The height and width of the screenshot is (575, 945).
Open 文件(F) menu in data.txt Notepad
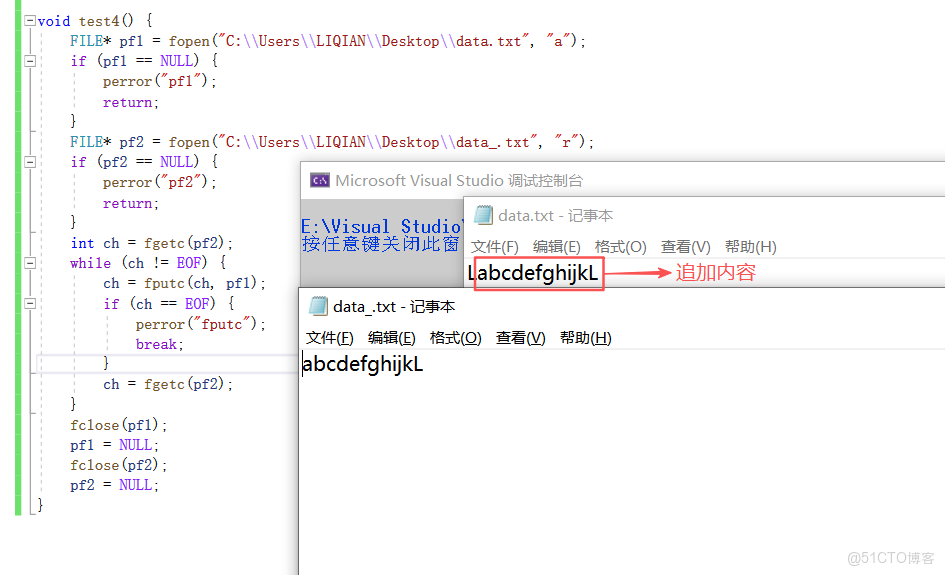pos(494,247)
